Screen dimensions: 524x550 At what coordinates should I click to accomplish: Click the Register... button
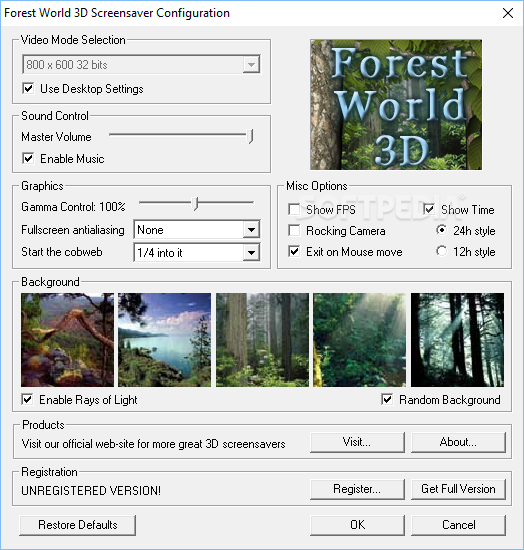pos(357,489)
